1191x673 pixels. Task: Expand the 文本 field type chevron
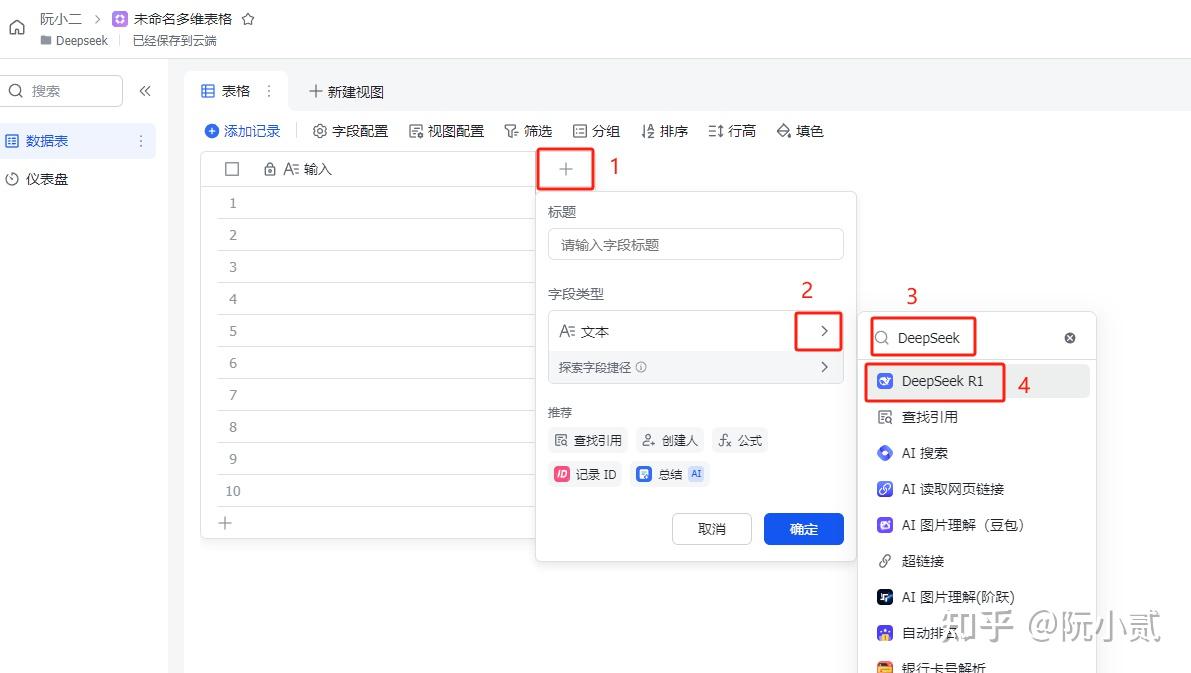click(x=824, y=331)
